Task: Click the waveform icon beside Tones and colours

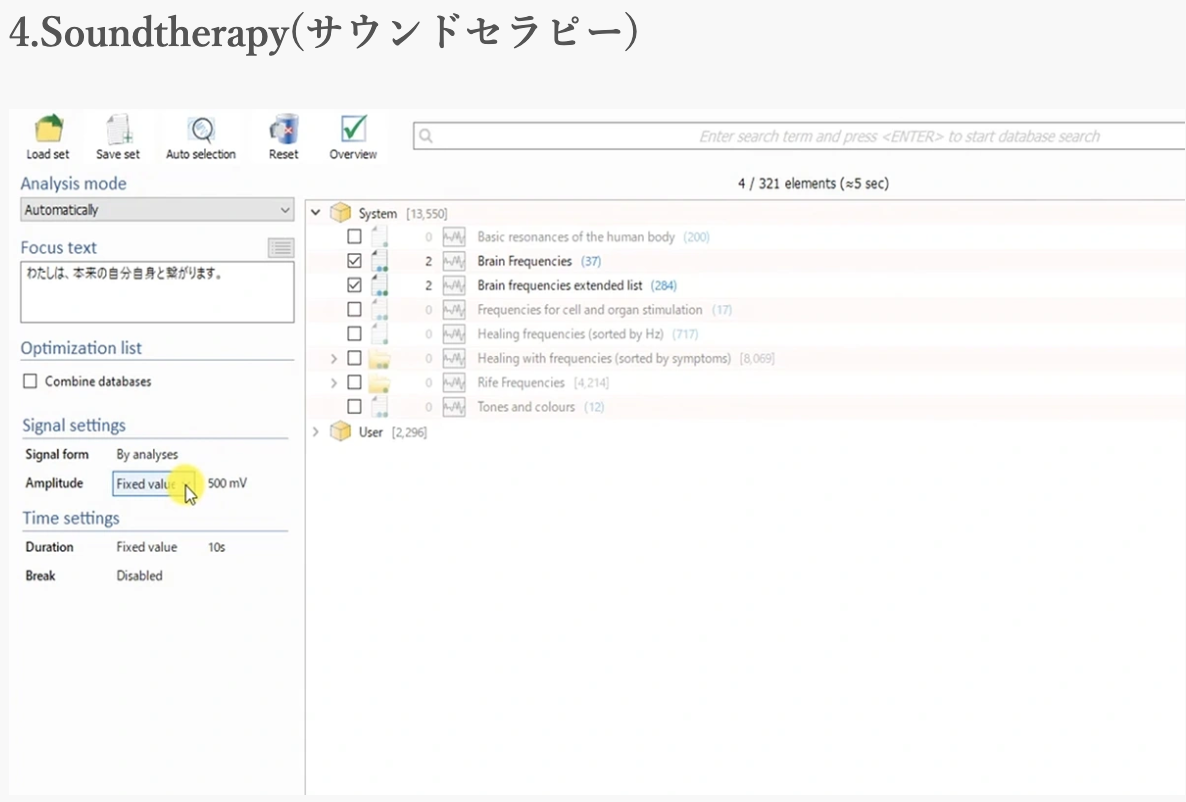Action: coord(454,407)
